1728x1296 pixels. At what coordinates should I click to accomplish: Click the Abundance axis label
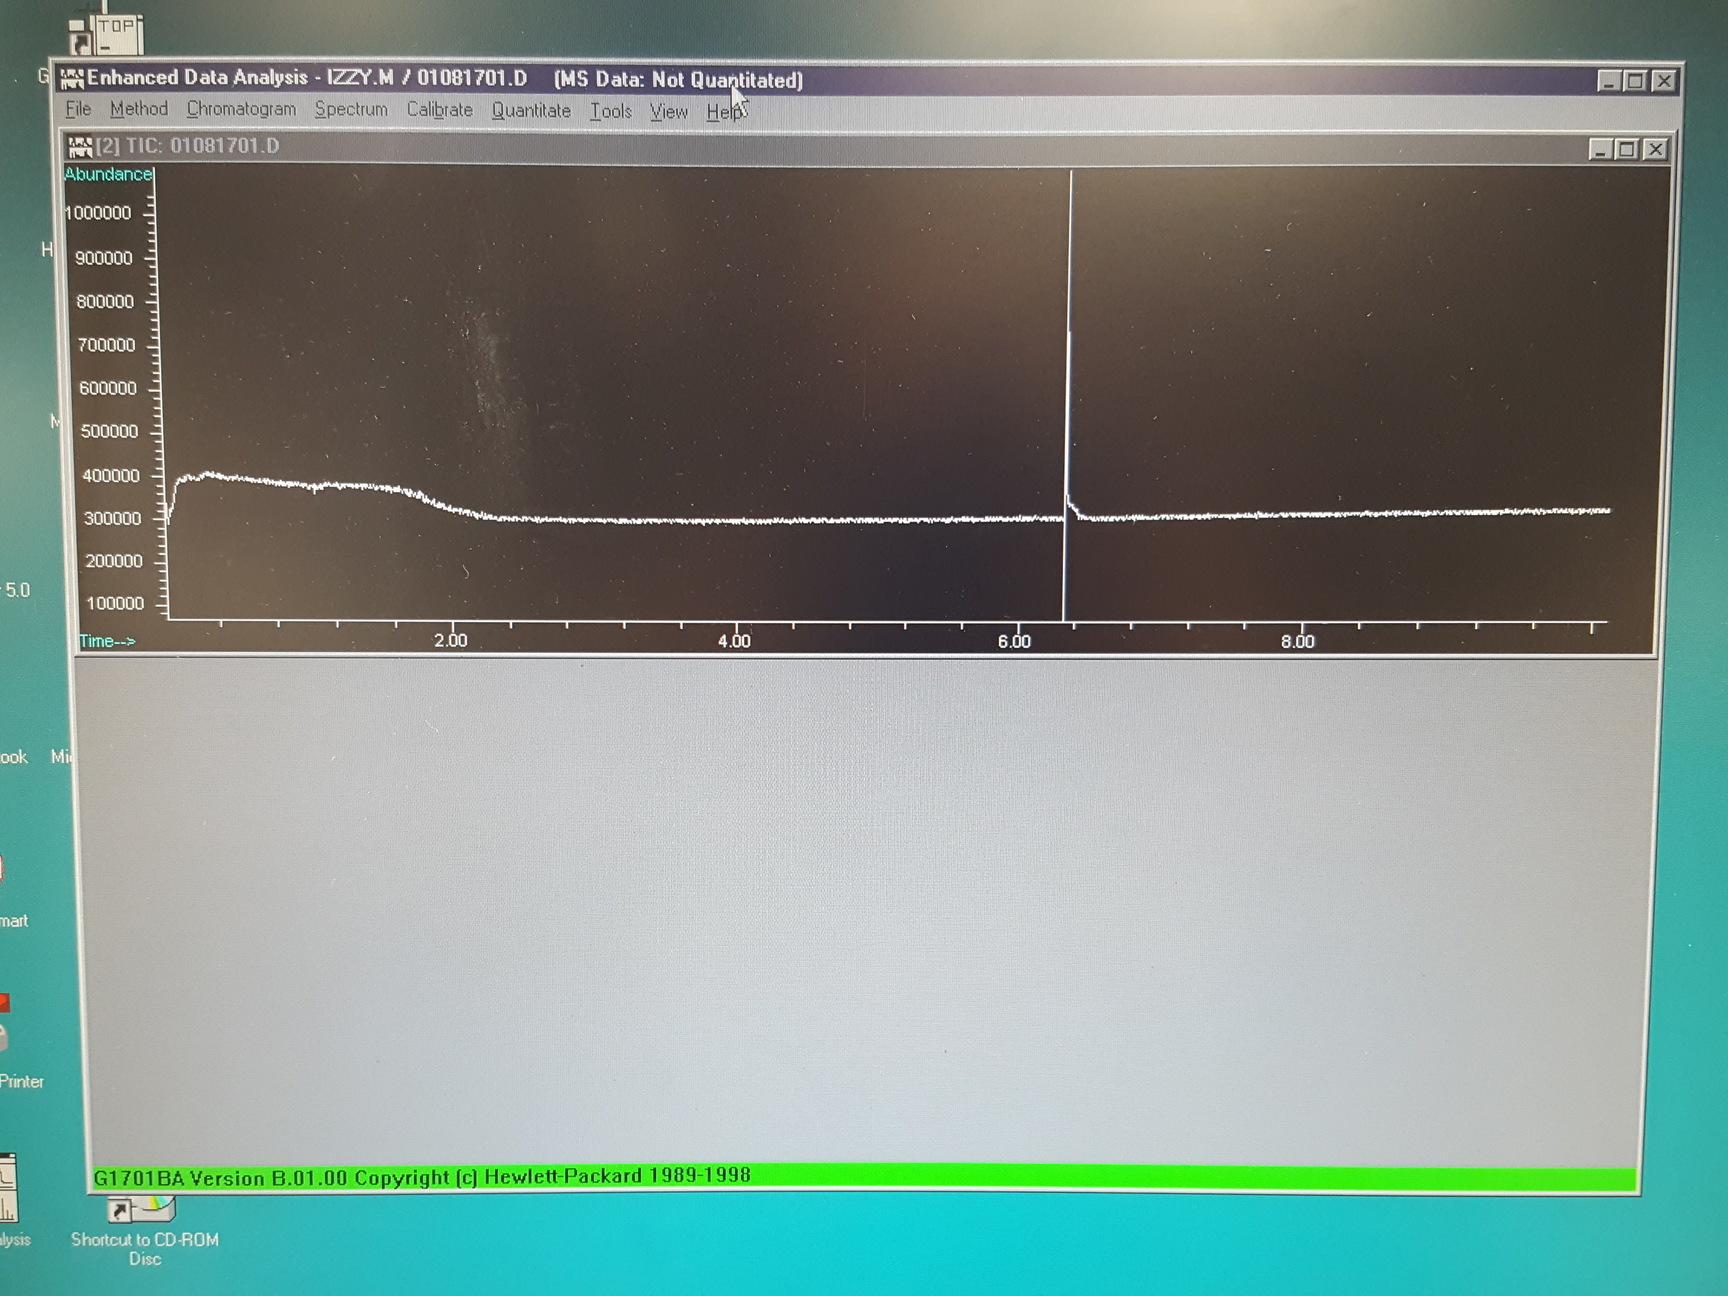(108, 174)
